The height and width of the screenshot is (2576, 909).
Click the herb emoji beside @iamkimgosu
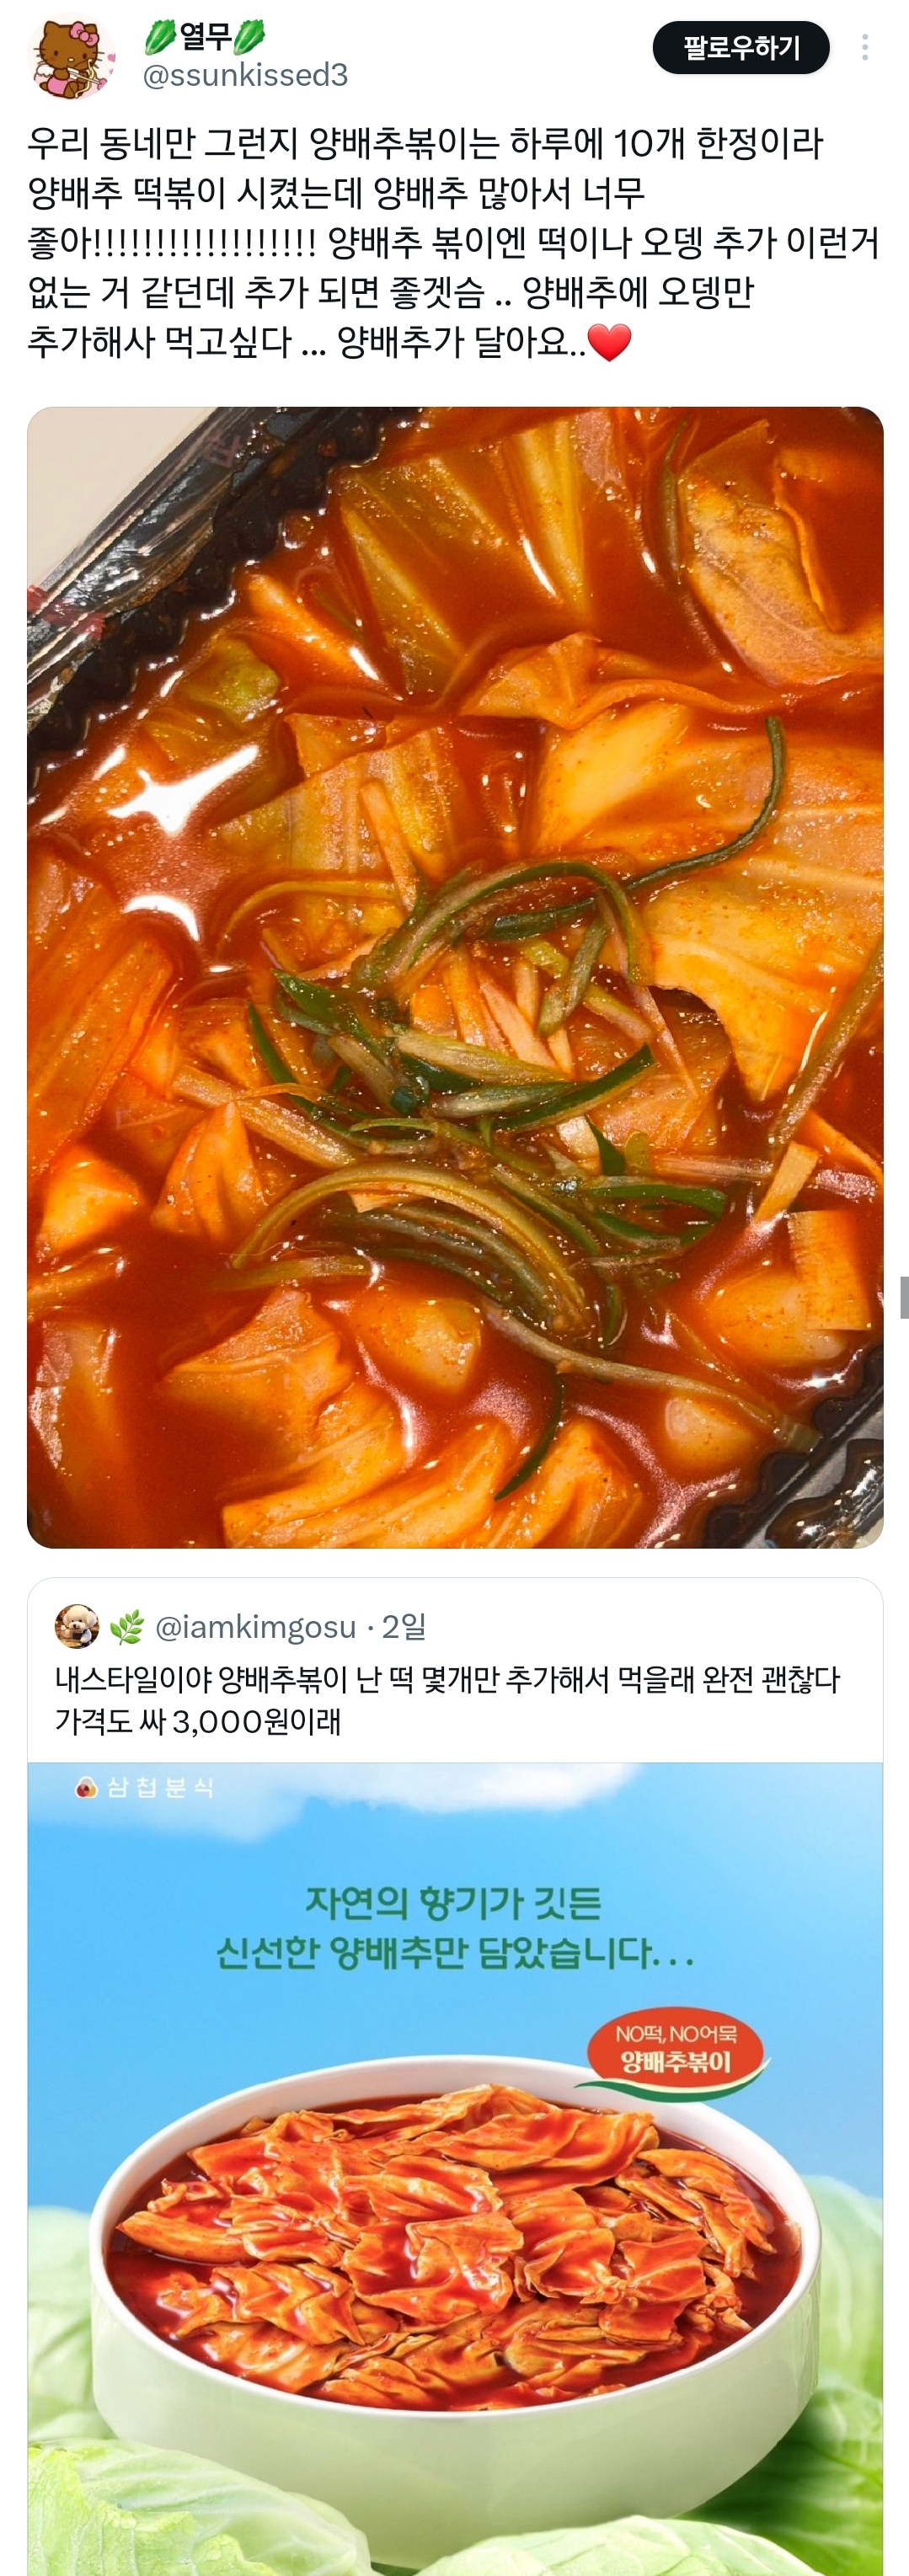click(x=126, y=1627)
